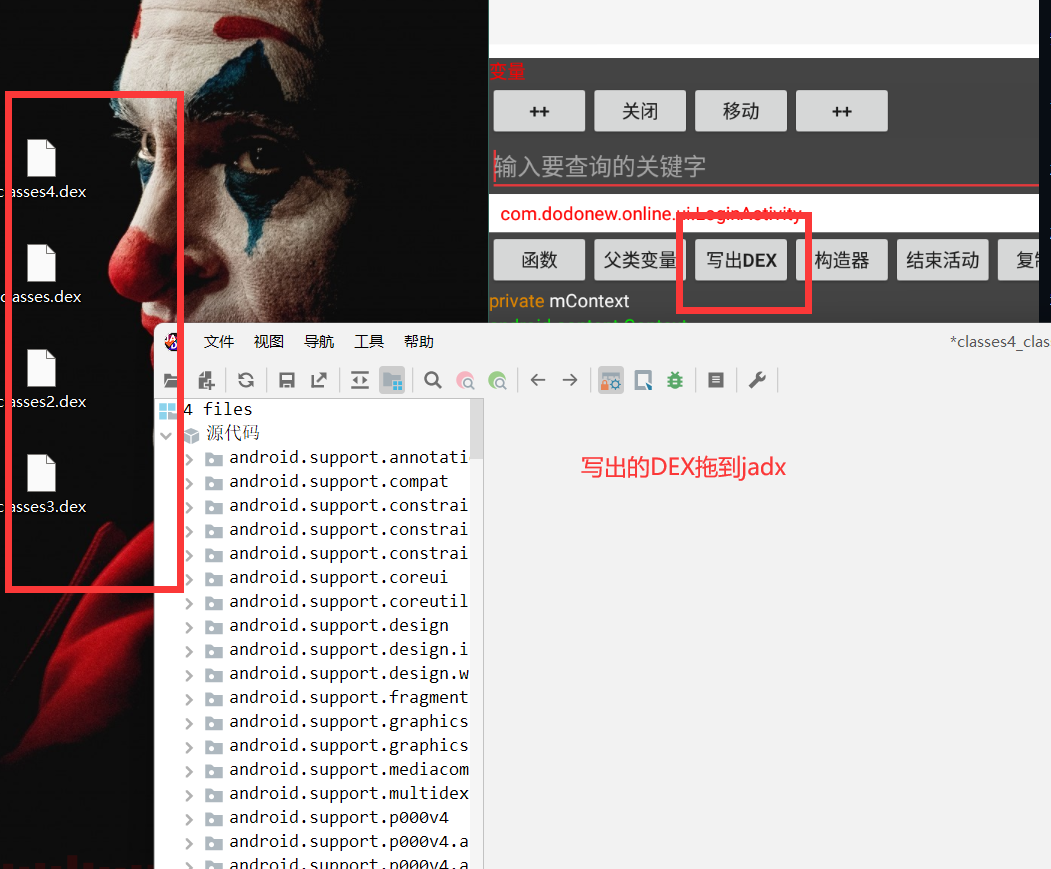Screen dimensions: 1051x869
Task: Expand android.support.mediacom package
Action: (x=189, y=771)
